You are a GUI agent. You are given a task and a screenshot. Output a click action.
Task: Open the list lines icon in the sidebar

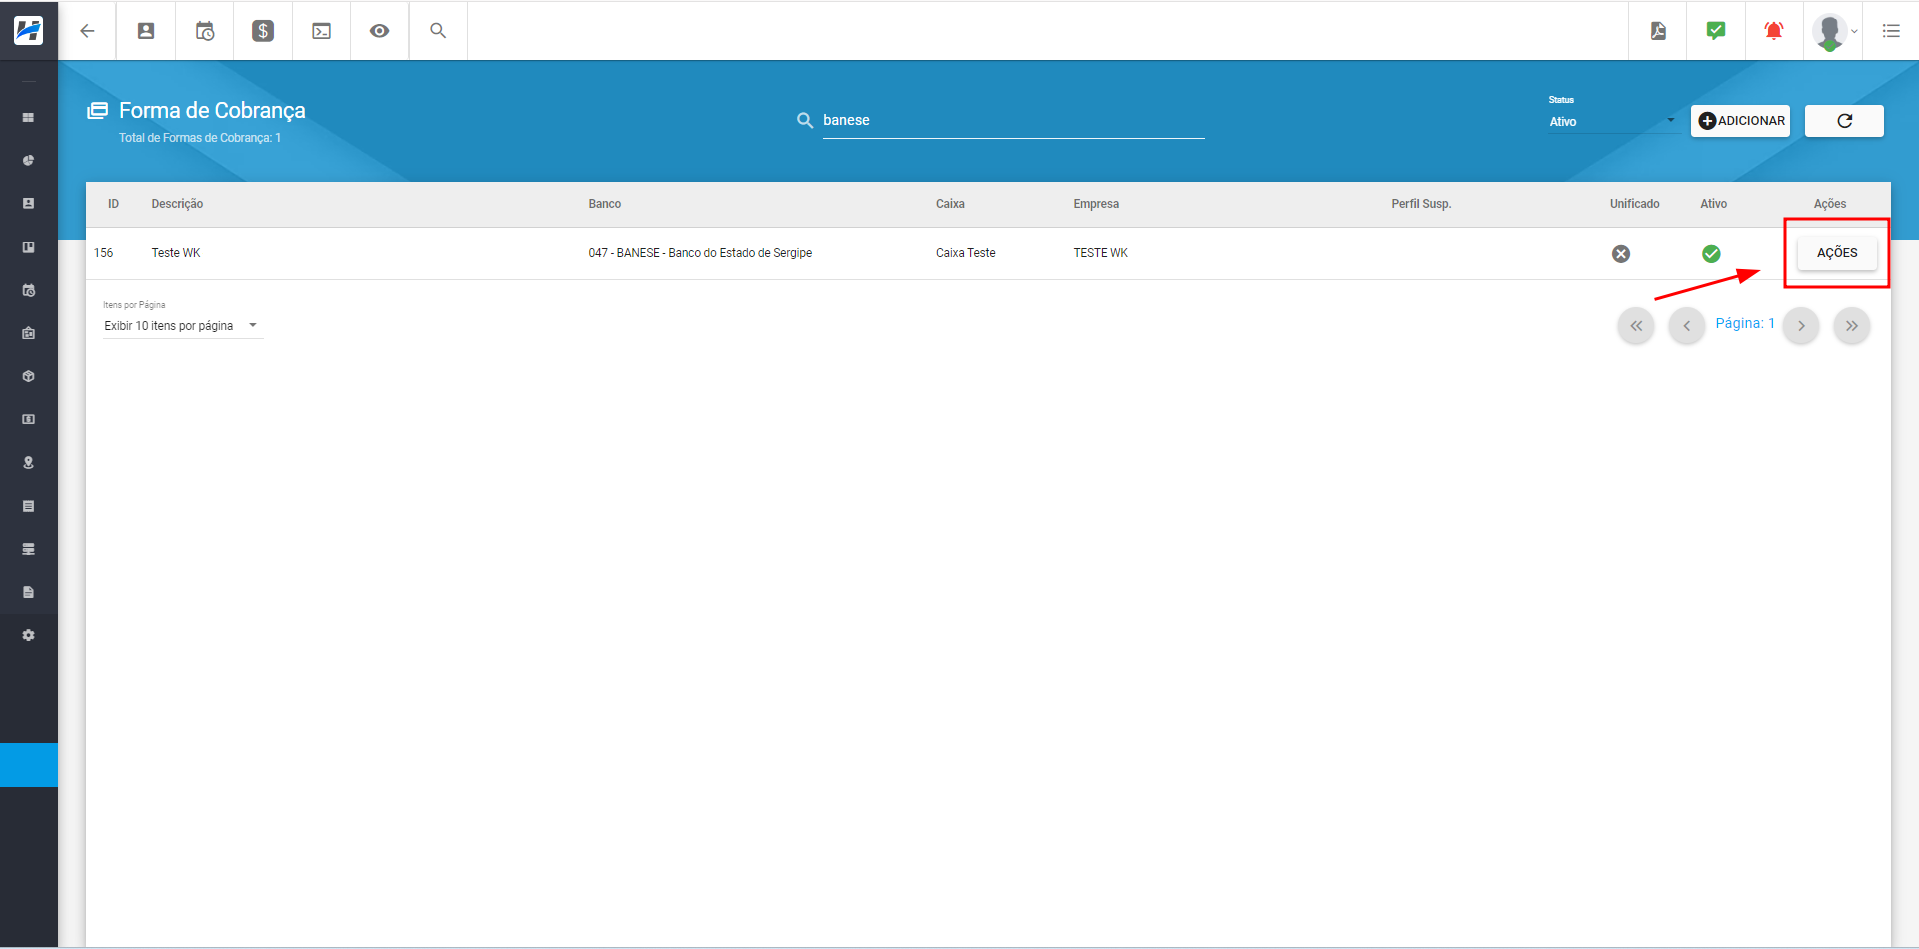tap(29, 506)
